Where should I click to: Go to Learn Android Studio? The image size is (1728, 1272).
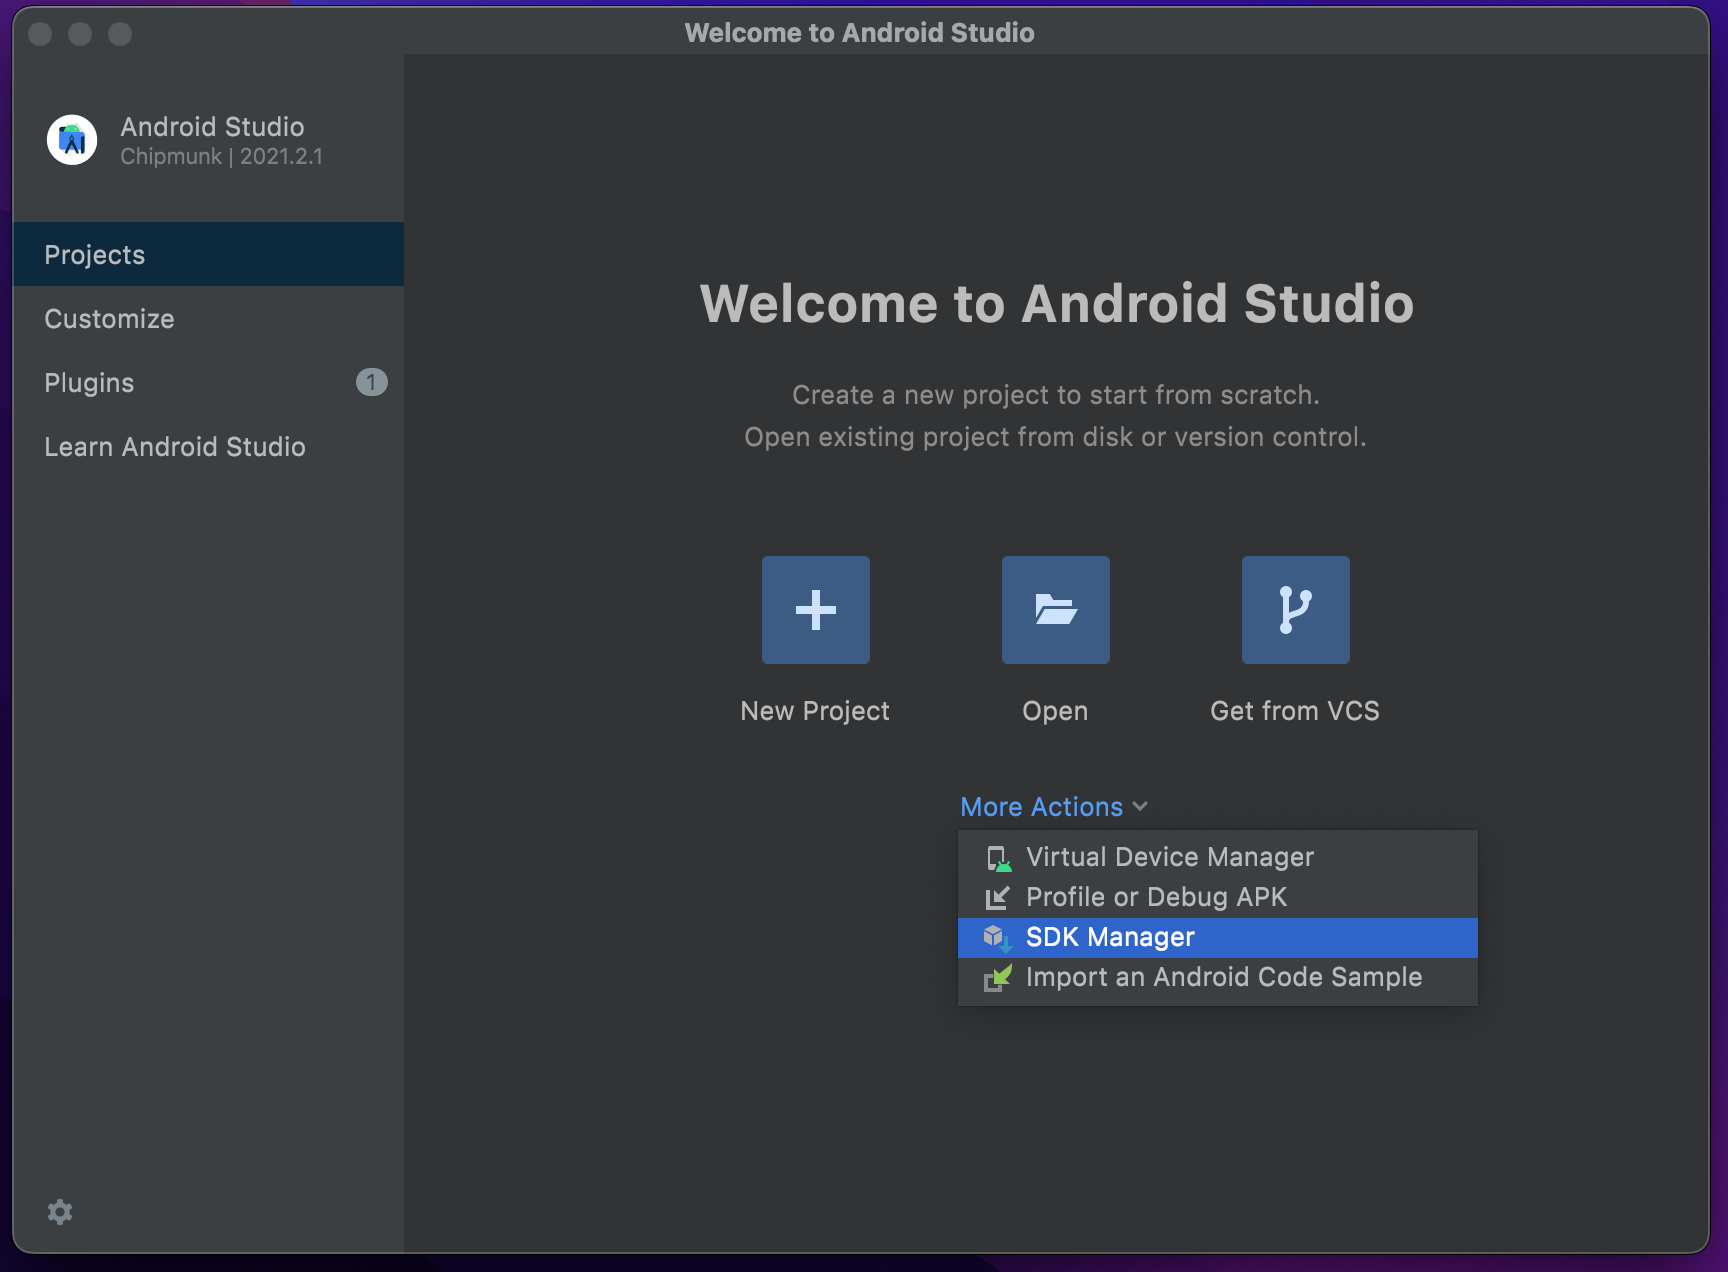[x=208, y=446]
